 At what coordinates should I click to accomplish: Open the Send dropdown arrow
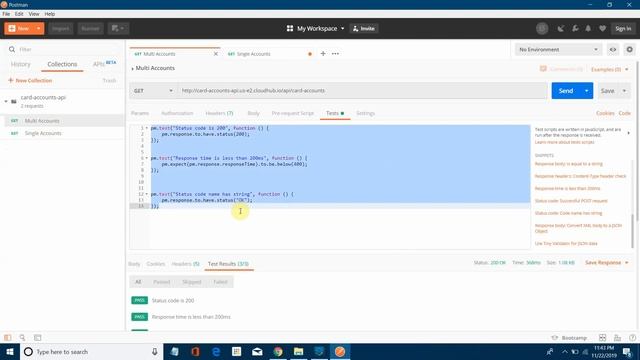[x=587, y=91]
